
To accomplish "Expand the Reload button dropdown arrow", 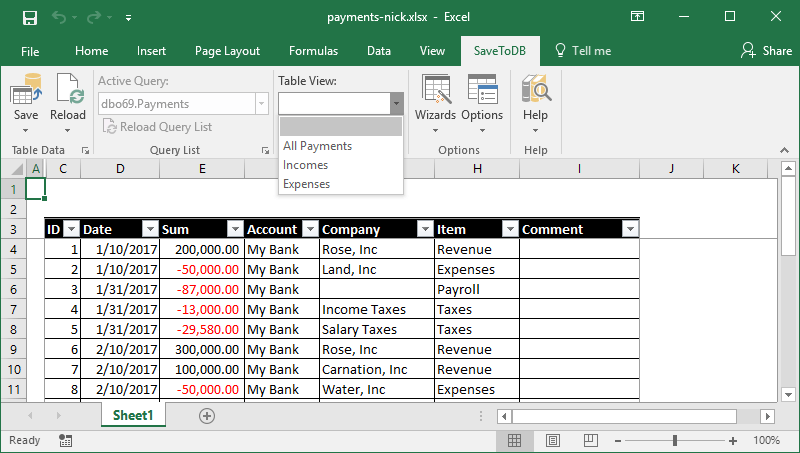I will [67, 131].
